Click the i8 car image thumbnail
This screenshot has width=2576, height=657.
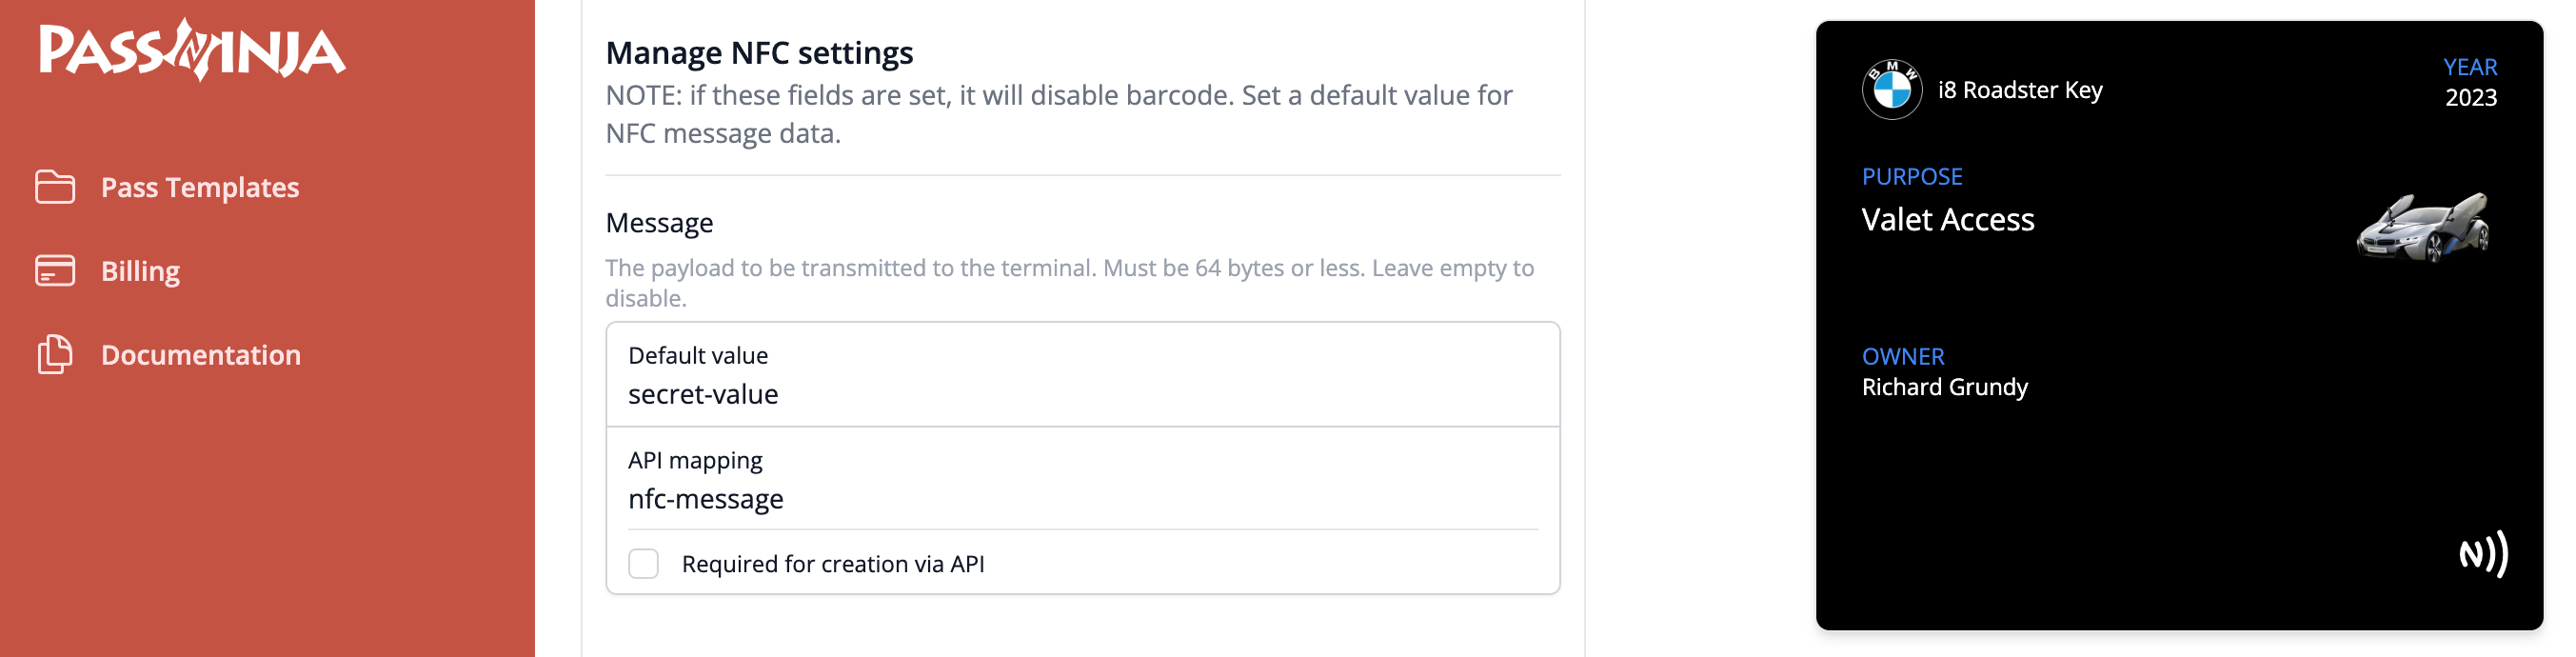click(2422, 227)
